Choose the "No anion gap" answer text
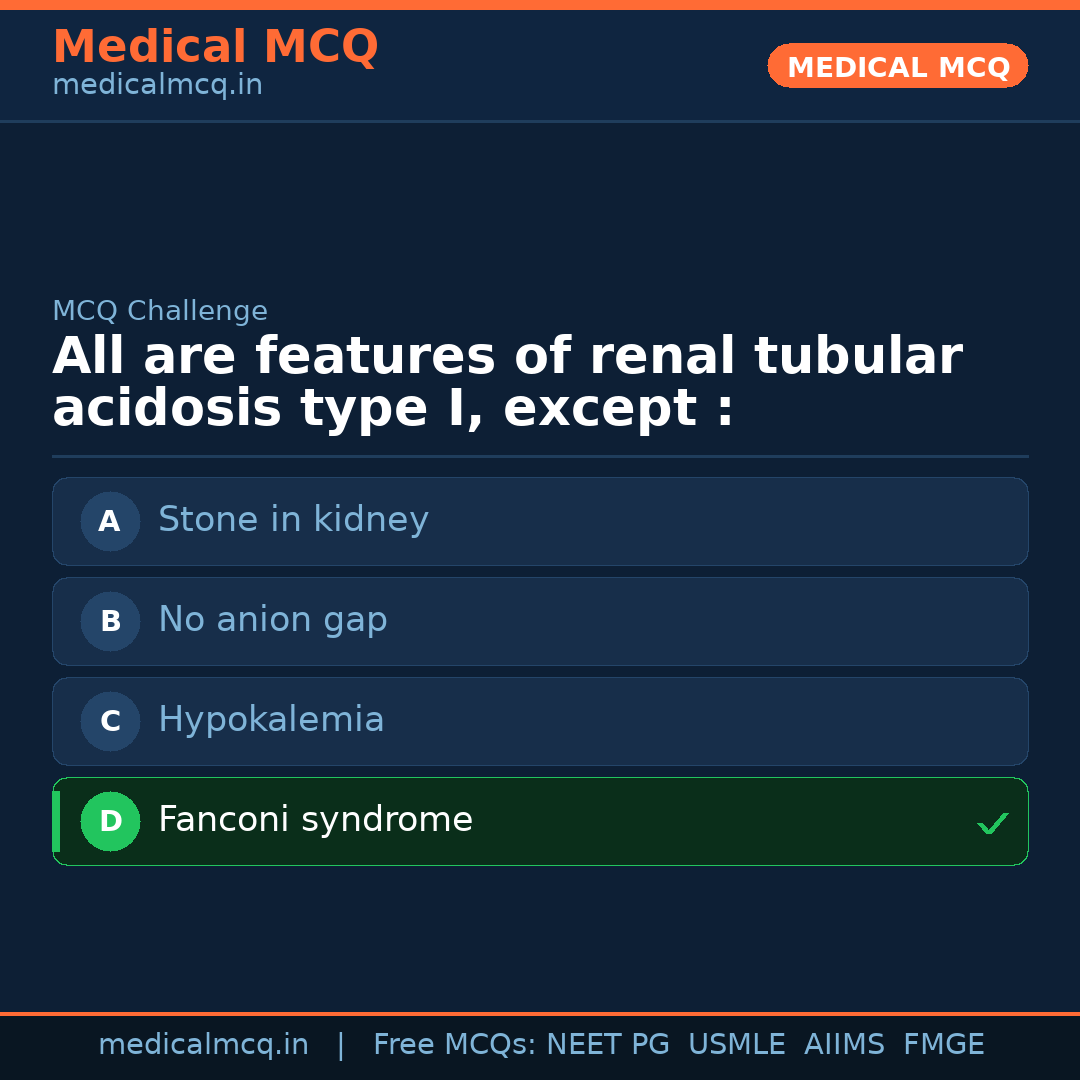The height and width of the screenshot is (1080, 1080). point(272,620)
